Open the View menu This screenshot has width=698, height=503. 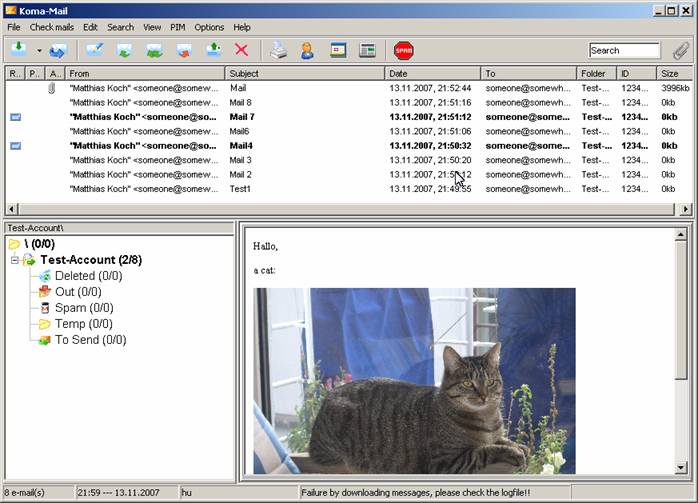(152, 27)
